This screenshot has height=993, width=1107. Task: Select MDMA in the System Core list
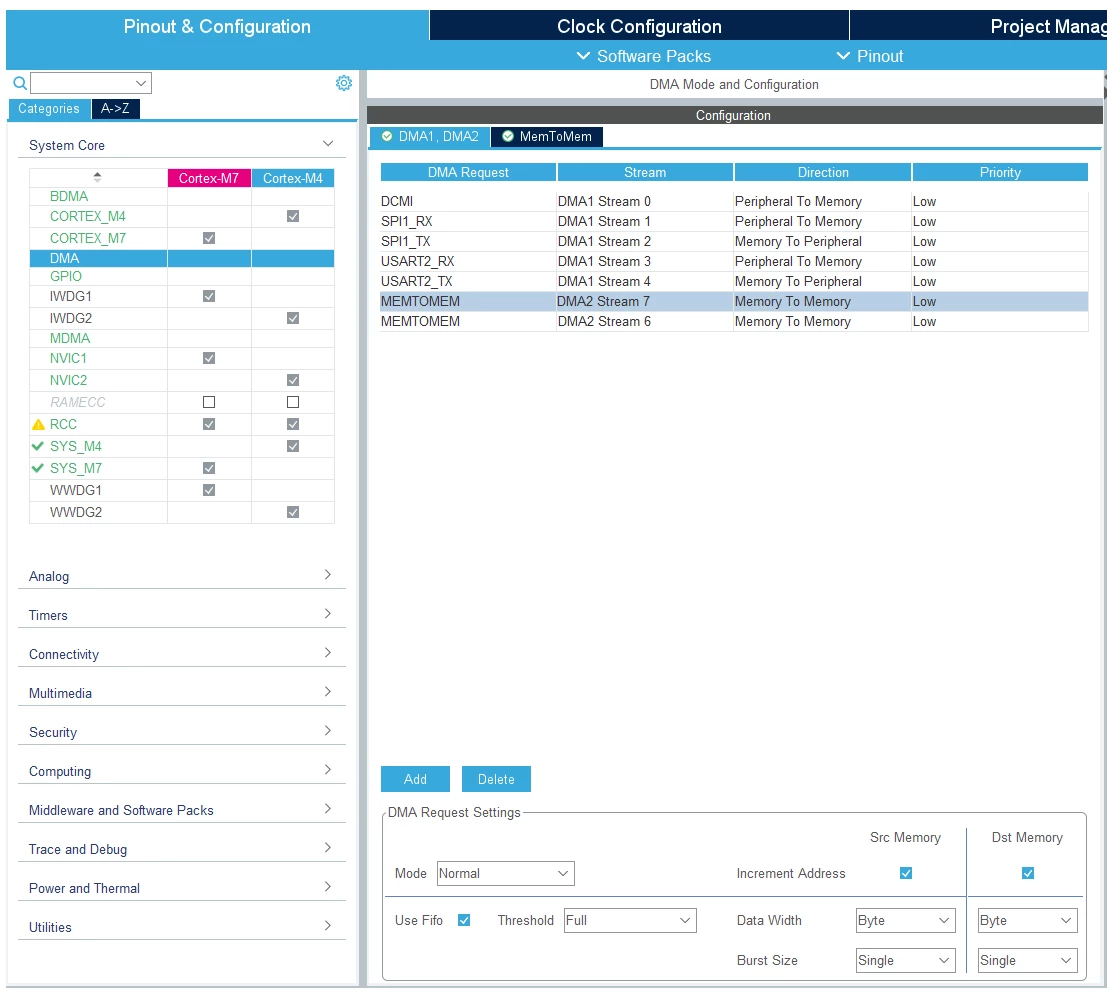(70, 338)
